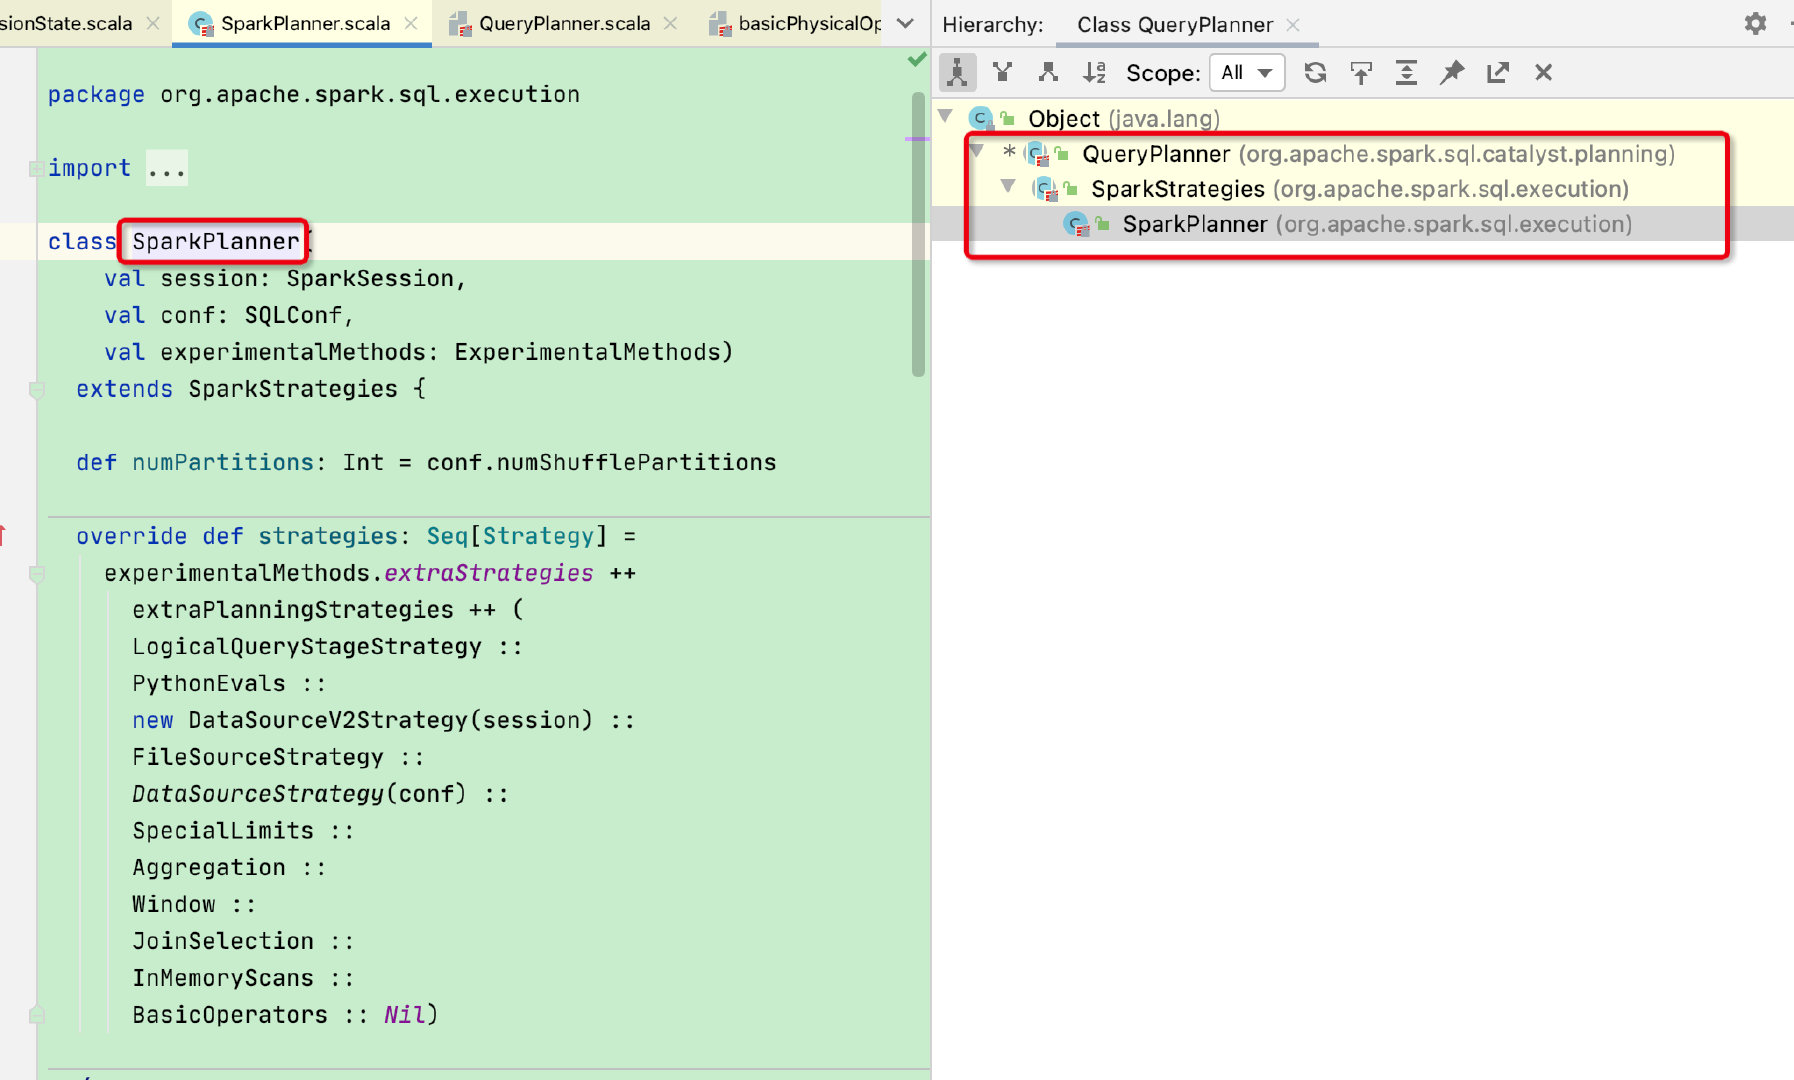Show the Supertypes Hierarchy
1794x1080 pixels.
pyautogui.click(x=1002, y=72)
